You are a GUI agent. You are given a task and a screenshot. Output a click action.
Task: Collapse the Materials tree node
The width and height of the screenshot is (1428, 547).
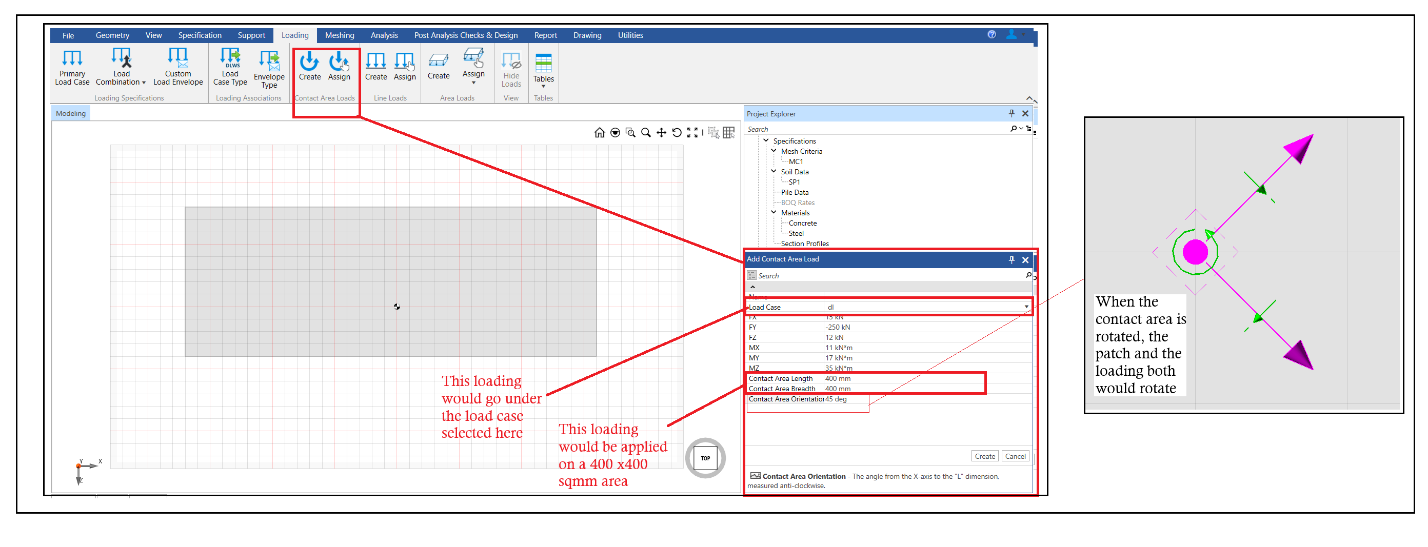(x=774, y=212)
